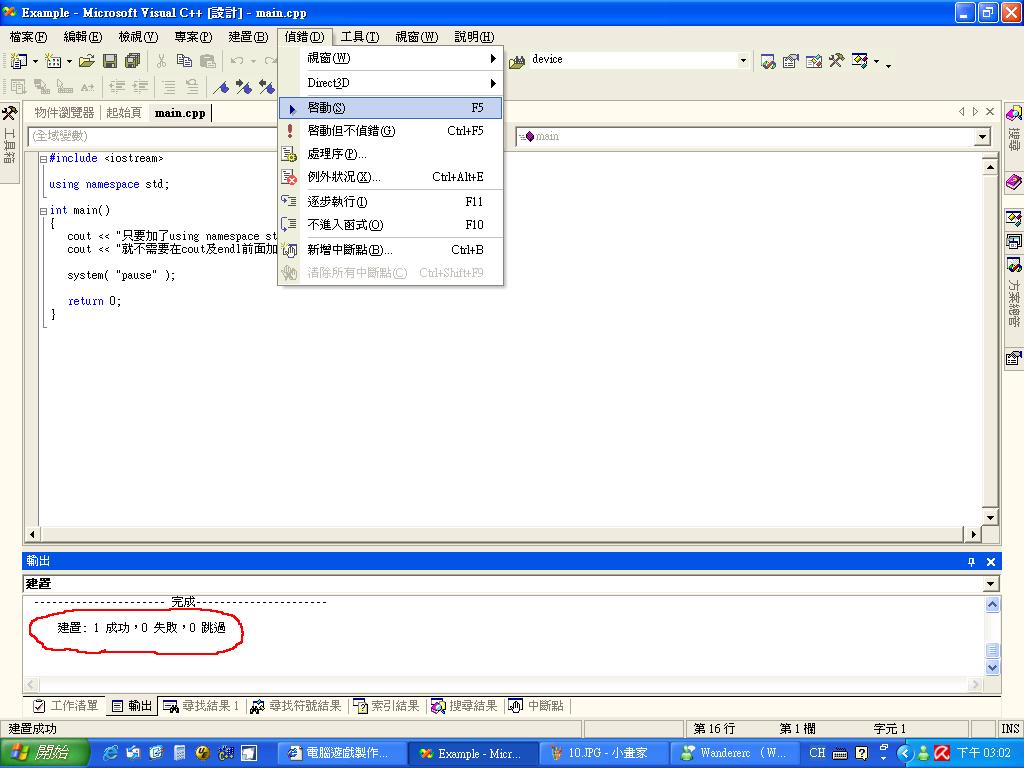Open the Direct3D submenu
1024x768 pixels.
pyautogui.click(x=391, y=83)
